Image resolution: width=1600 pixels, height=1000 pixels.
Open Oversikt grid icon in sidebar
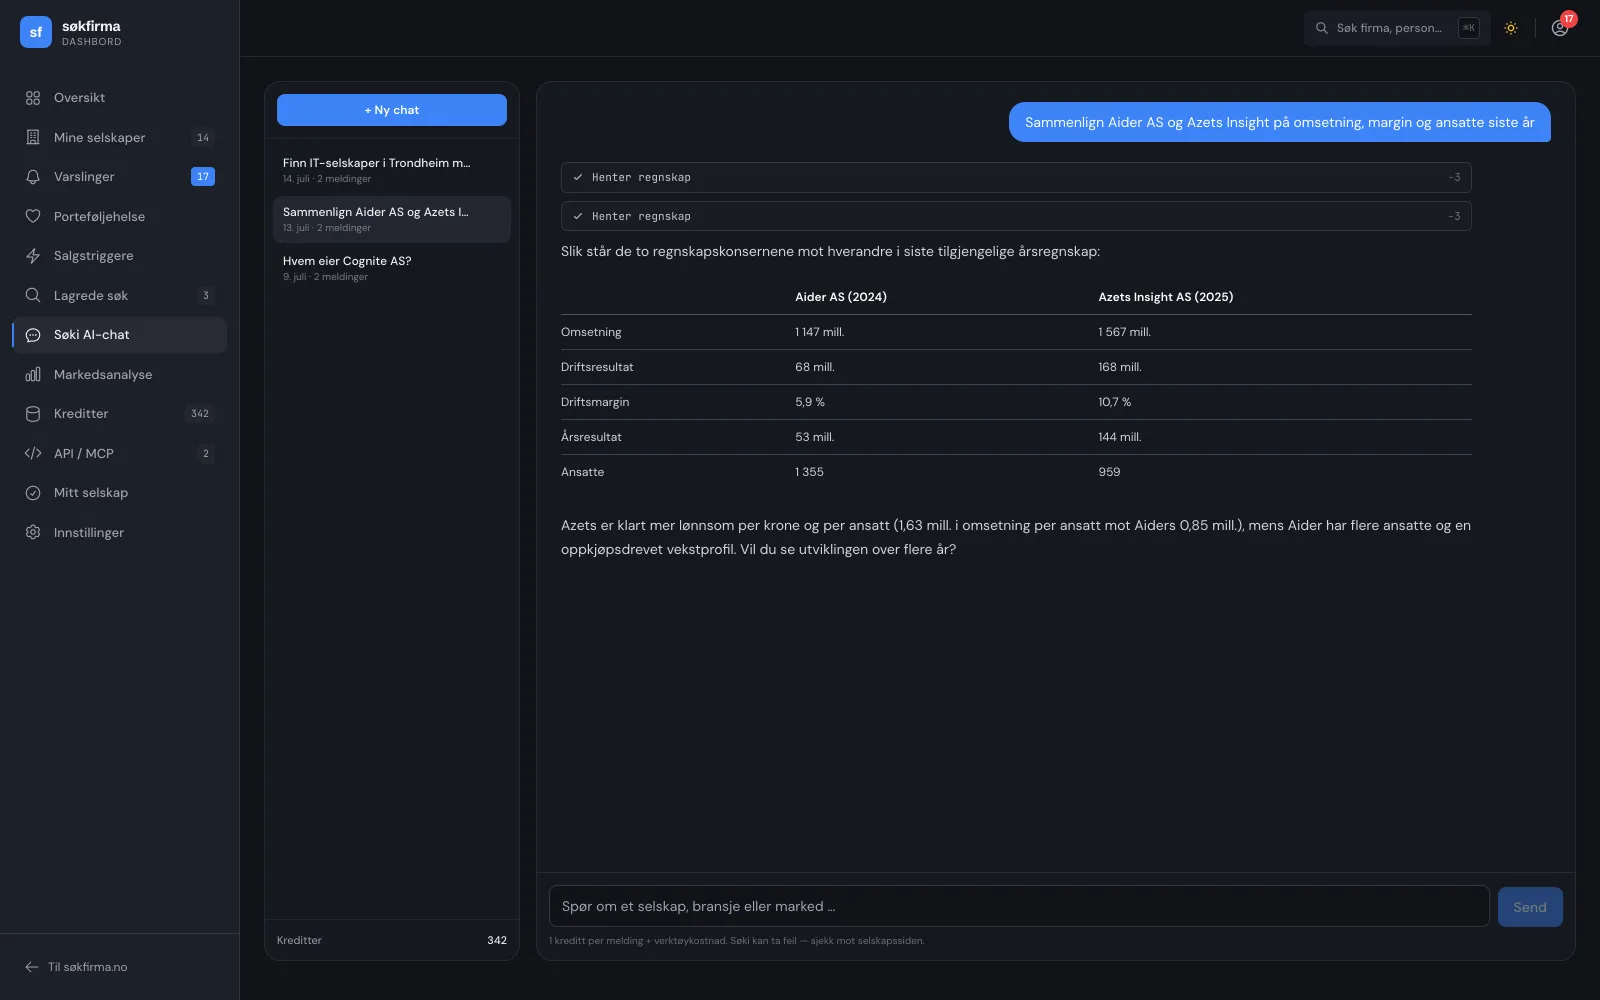tap(33, 98)
